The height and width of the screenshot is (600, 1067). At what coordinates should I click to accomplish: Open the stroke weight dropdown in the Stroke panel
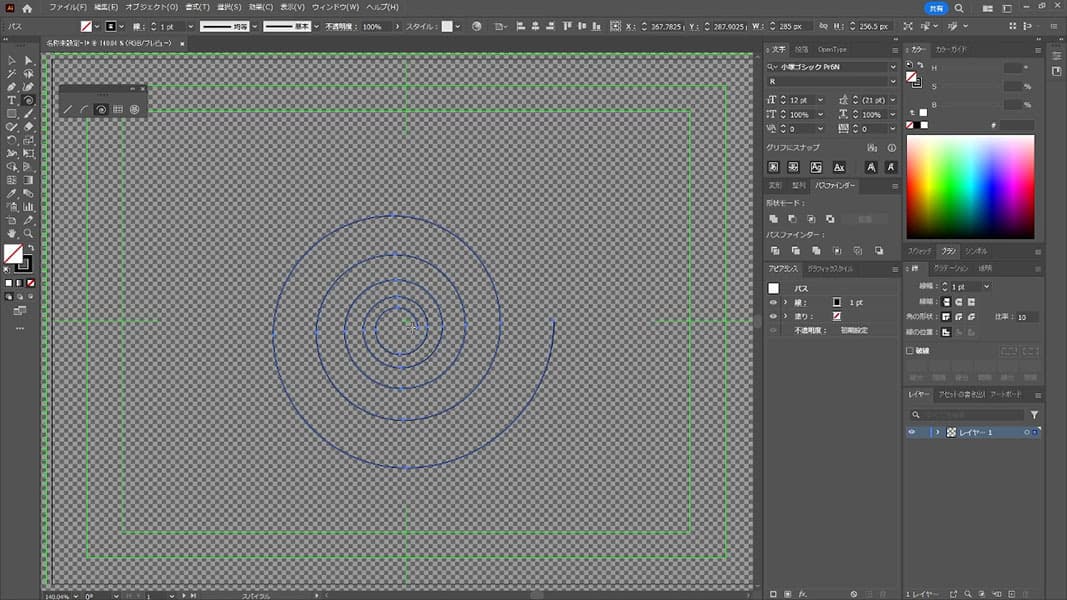(x=986, y=287)
